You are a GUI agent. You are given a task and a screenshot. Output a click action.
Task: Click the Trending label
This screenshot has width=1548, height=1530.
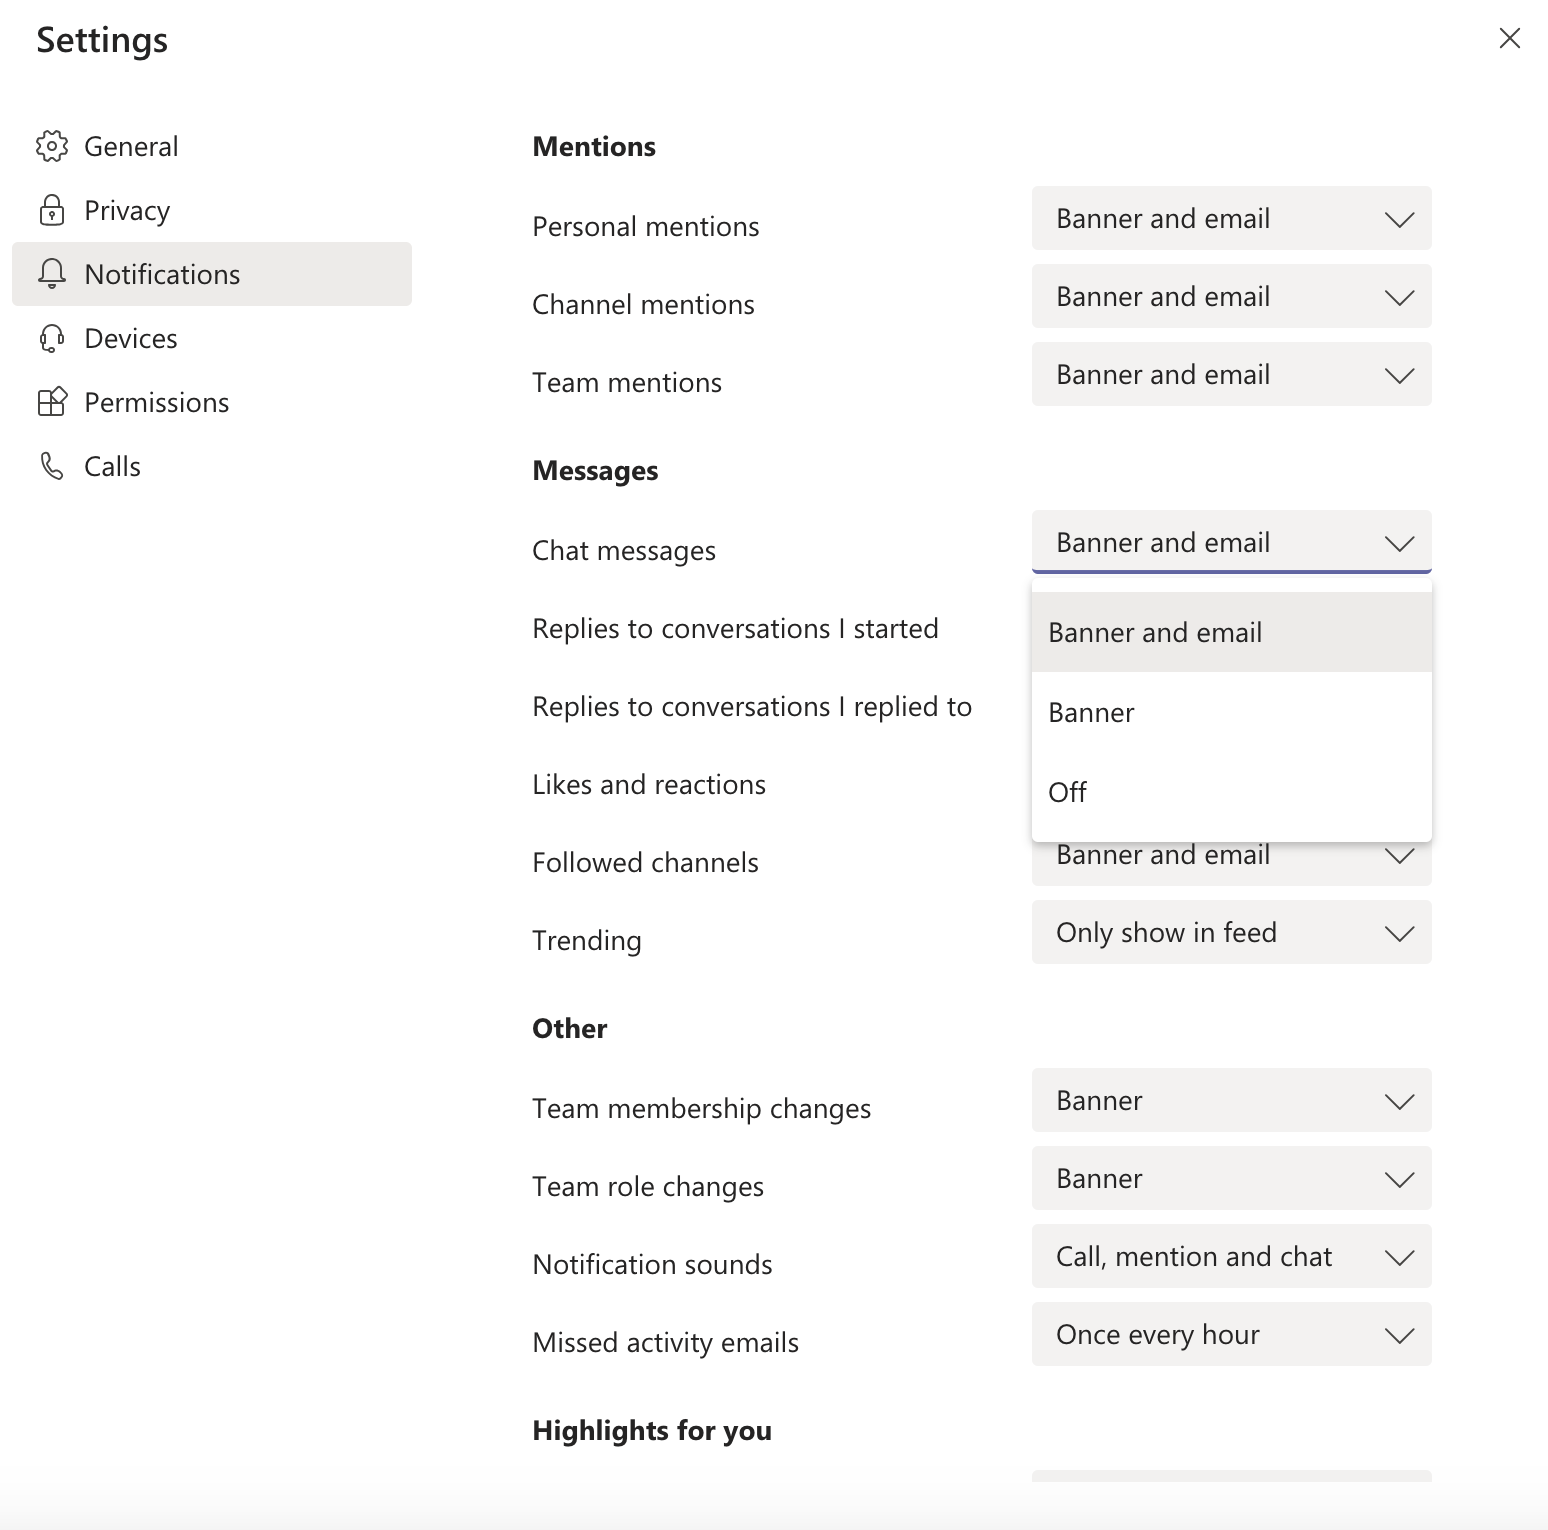[587, 941]
